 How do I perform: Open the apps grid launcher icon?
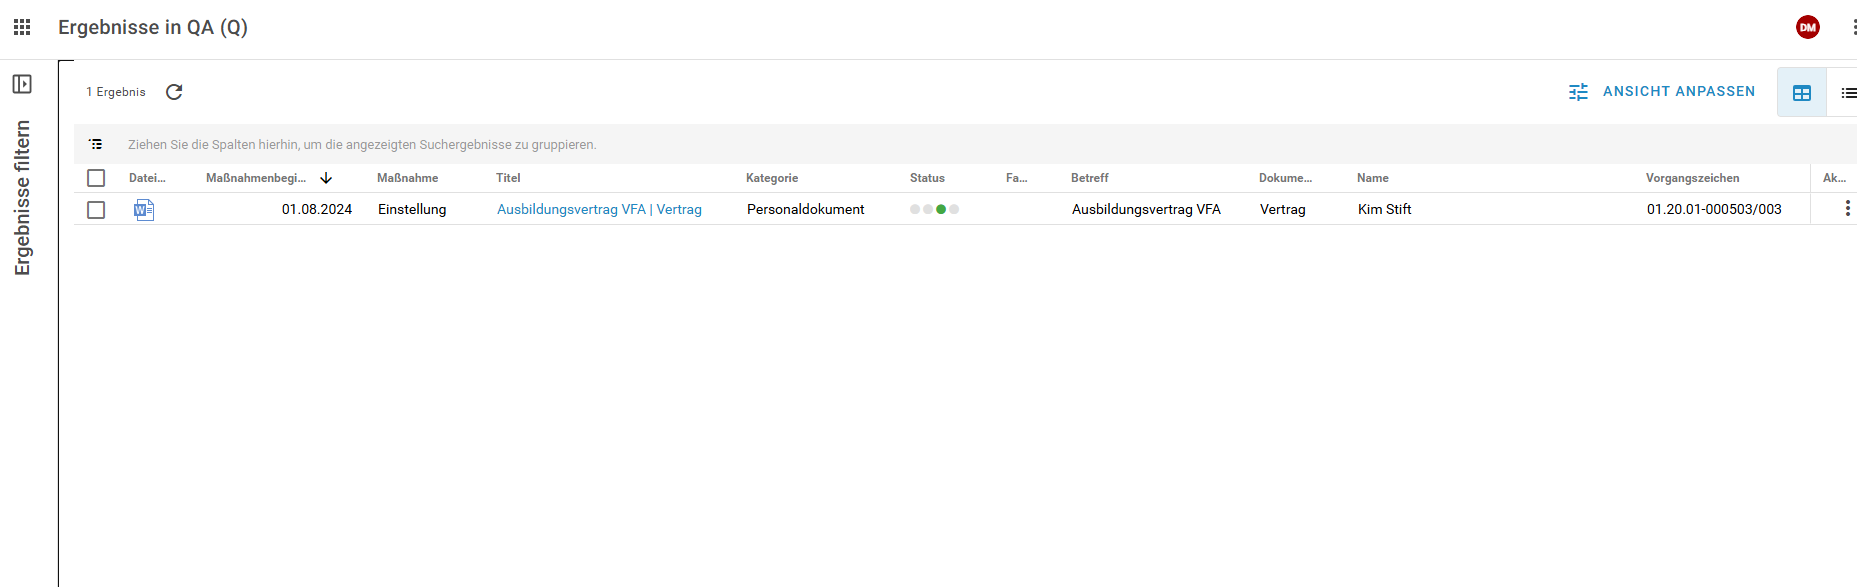[x=22, y=27]
